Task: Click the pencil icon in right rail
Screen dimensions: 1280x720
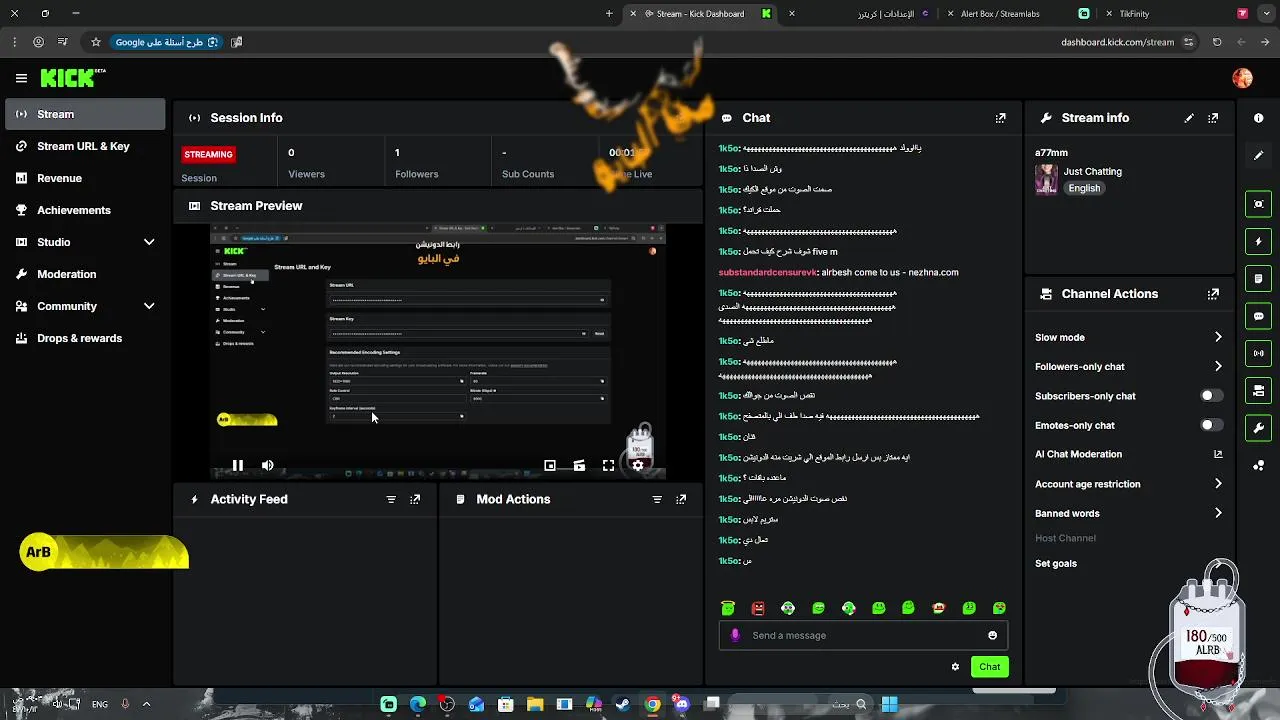Action: coord(1258,155)
